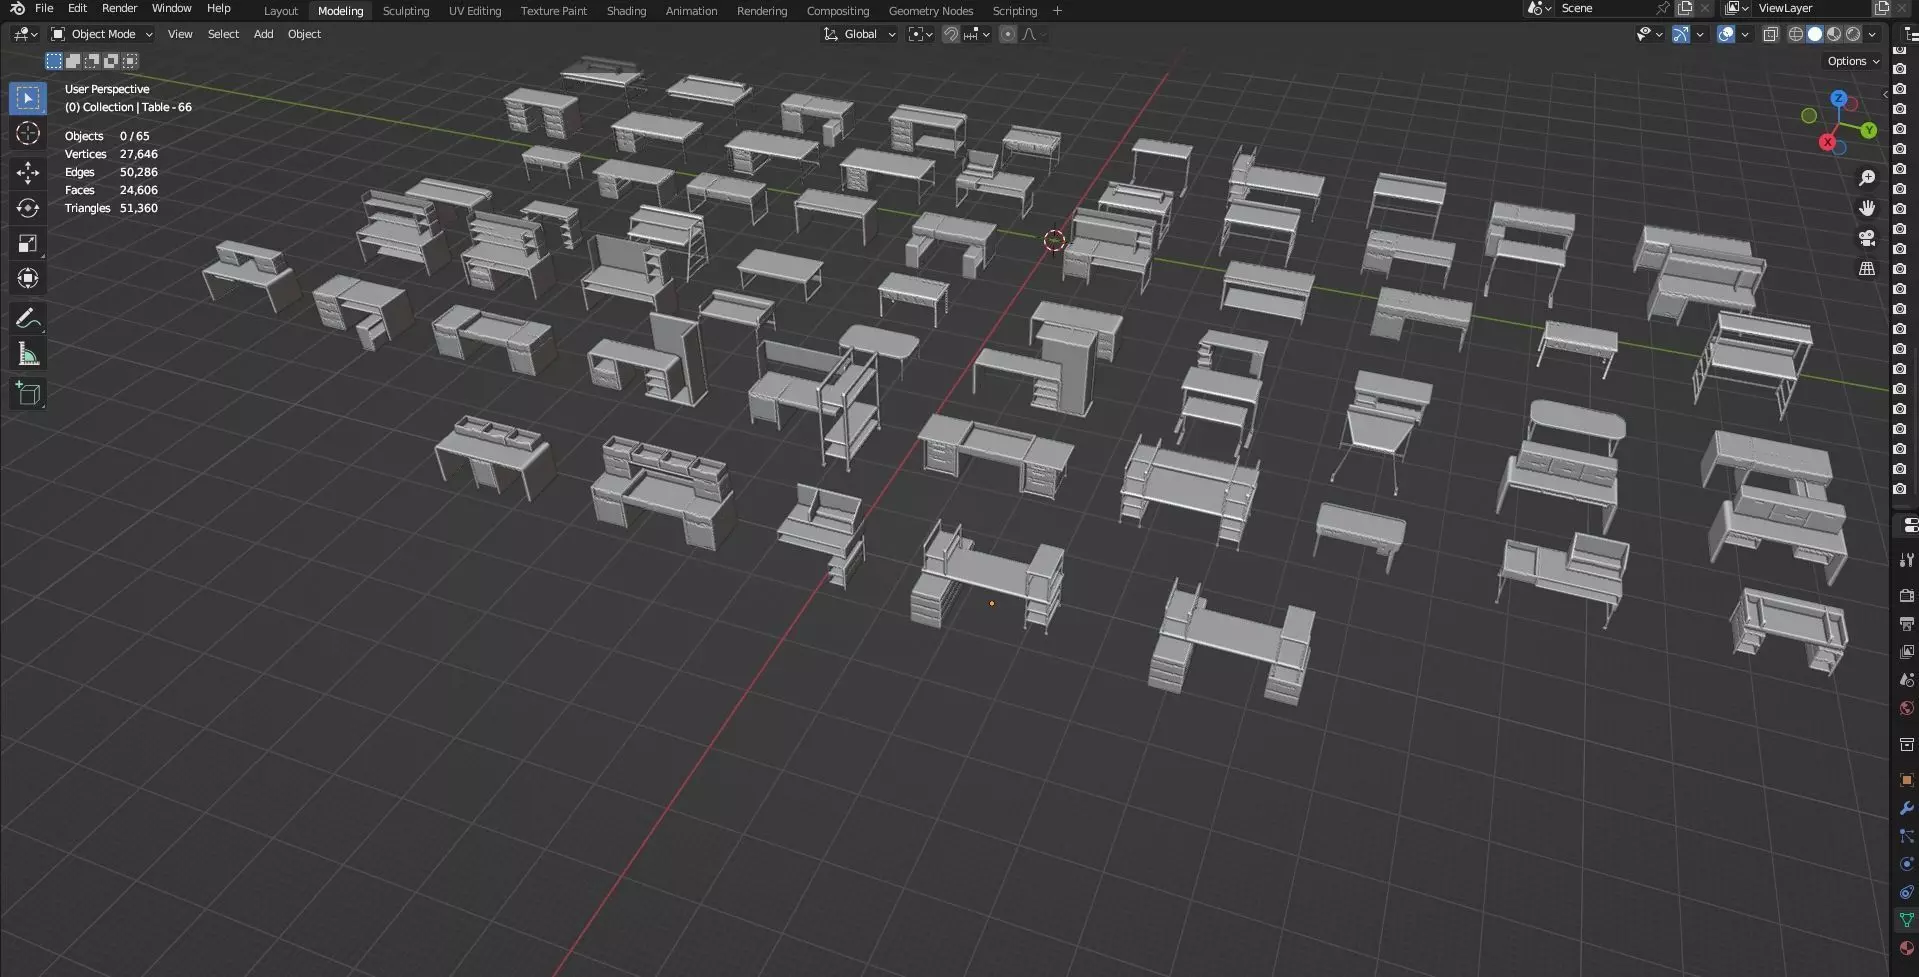The width and height of the screenshot is (1919, 977).
Task: Click the Blender logo icon
Action: (17, 8)
